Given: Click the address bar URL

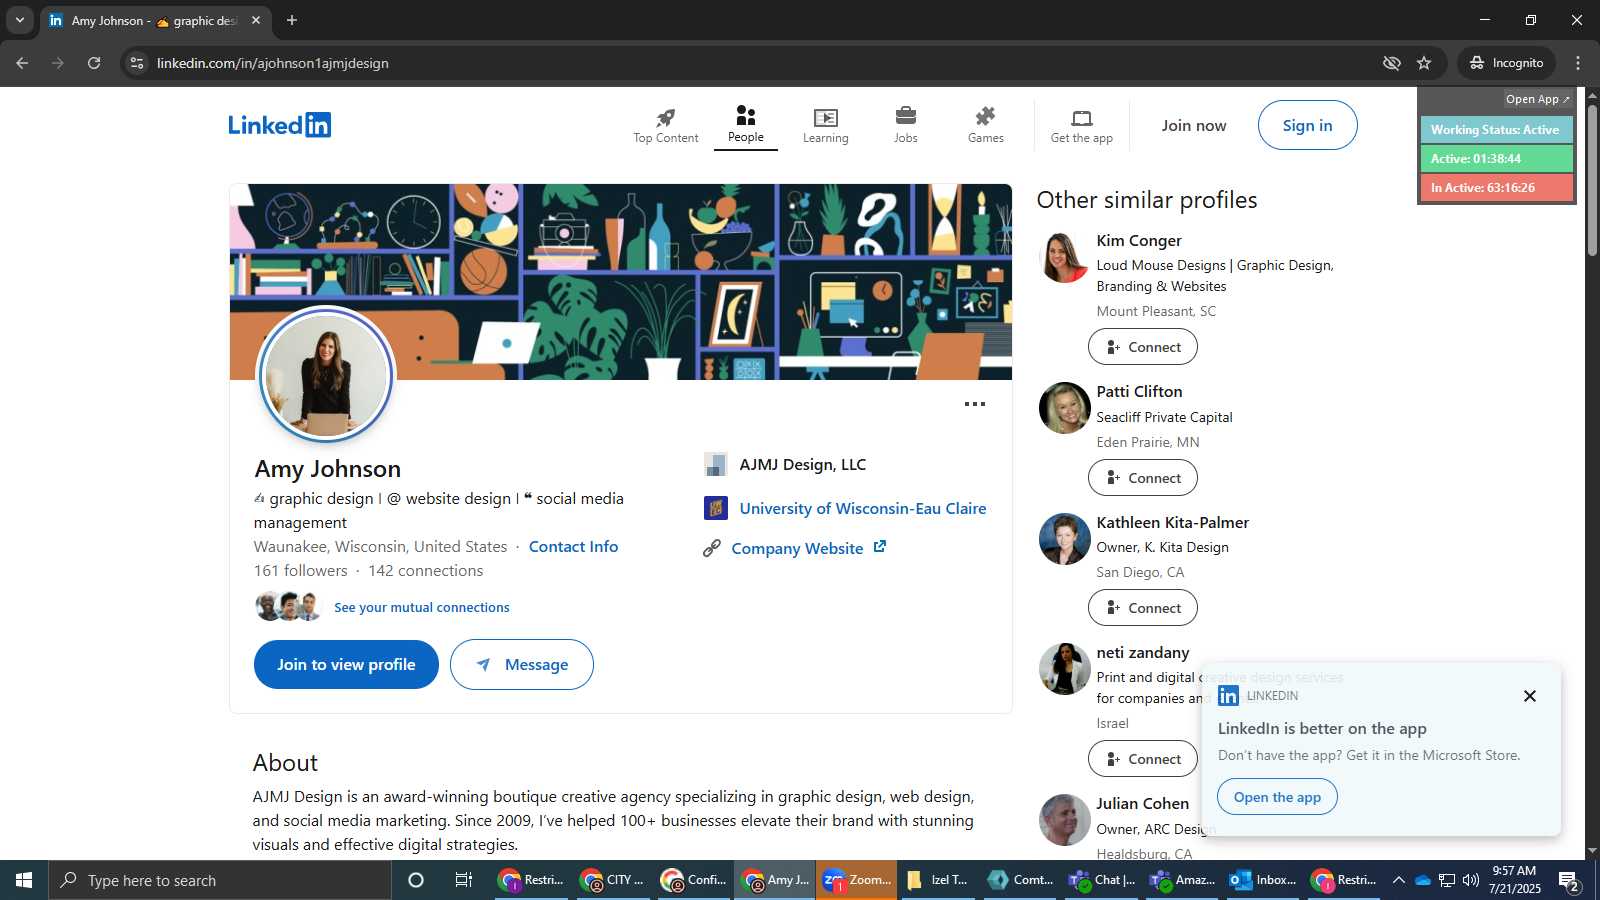Looking at the screenshot, I should pyautogui.click(x=272, y=63).
